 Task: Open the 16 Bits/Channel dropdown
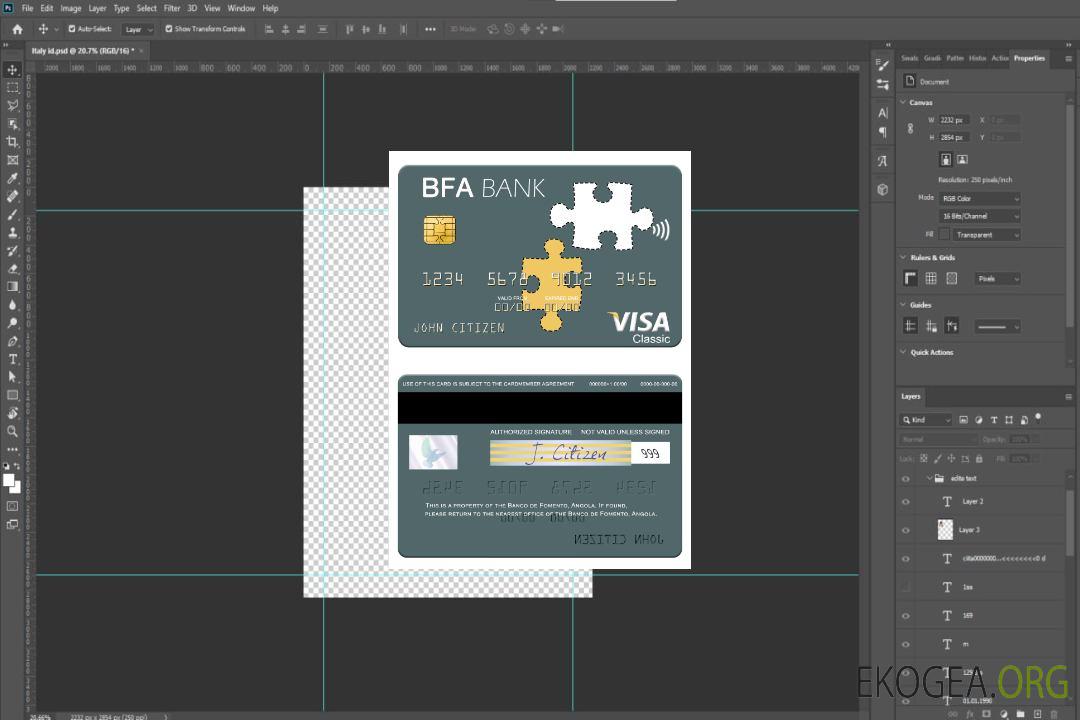coord(979,216)
